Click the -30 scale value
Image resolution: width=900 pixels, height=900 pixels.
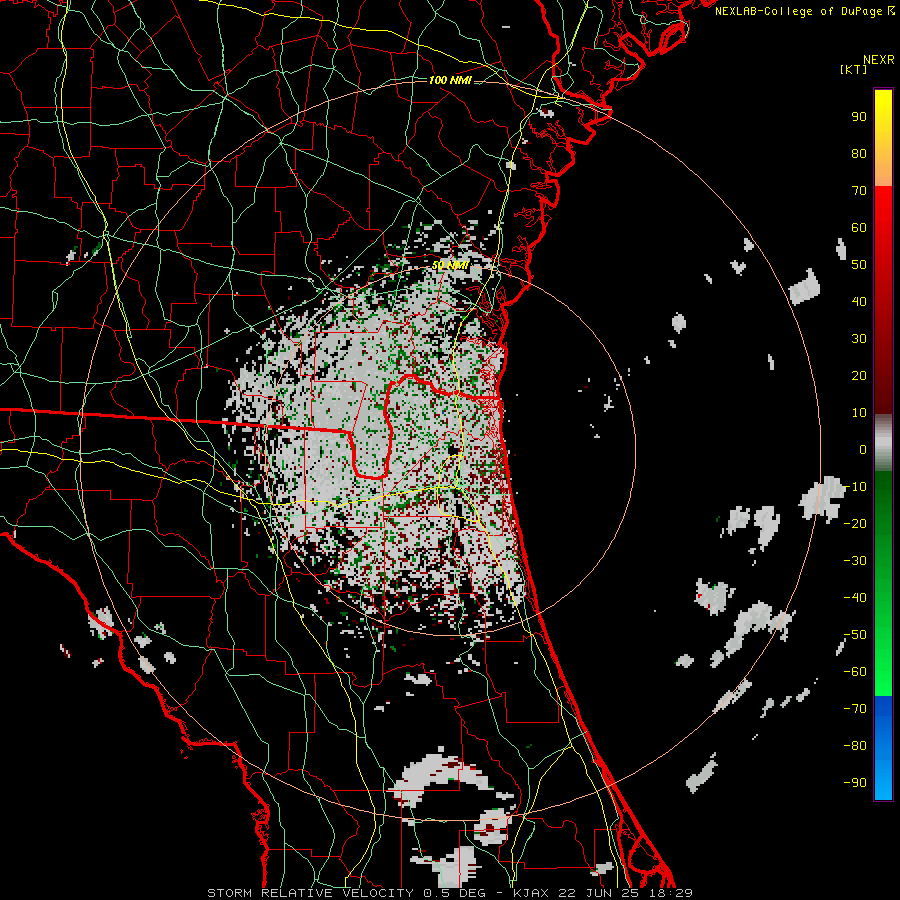[x=855, y=561]
